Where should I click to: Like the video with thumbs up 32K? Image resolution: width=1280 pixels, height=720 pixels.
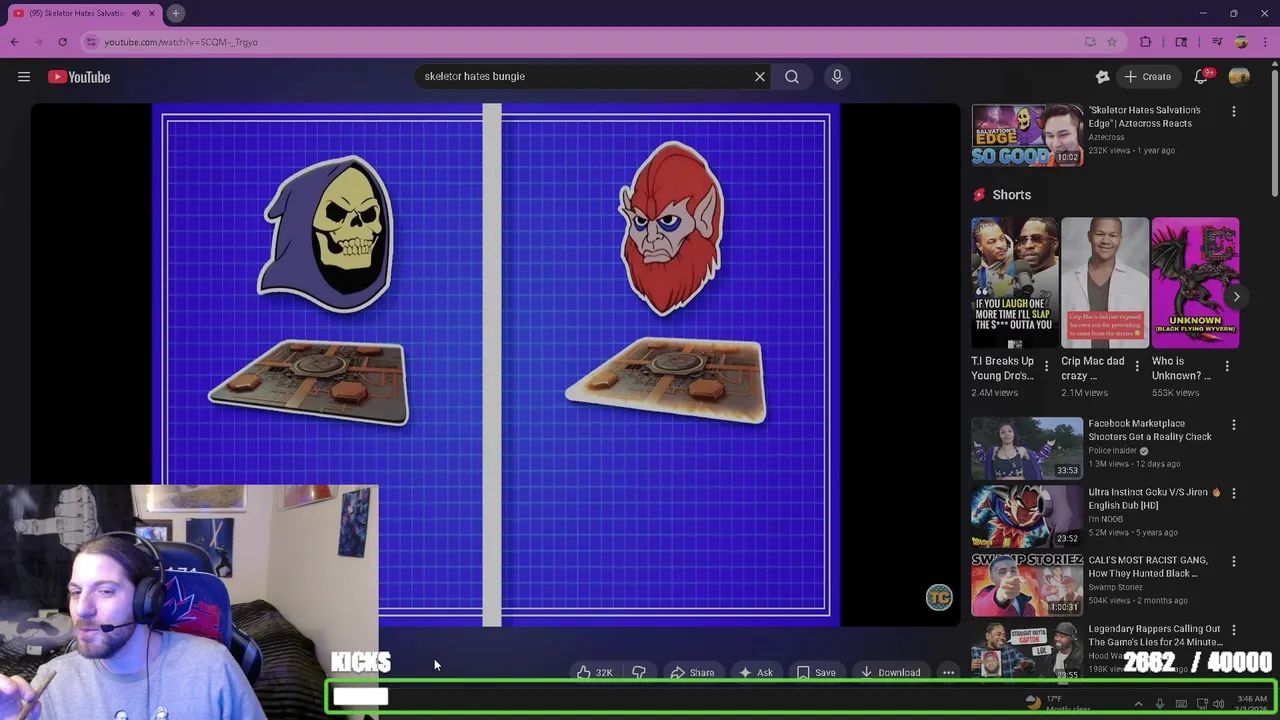594,673
